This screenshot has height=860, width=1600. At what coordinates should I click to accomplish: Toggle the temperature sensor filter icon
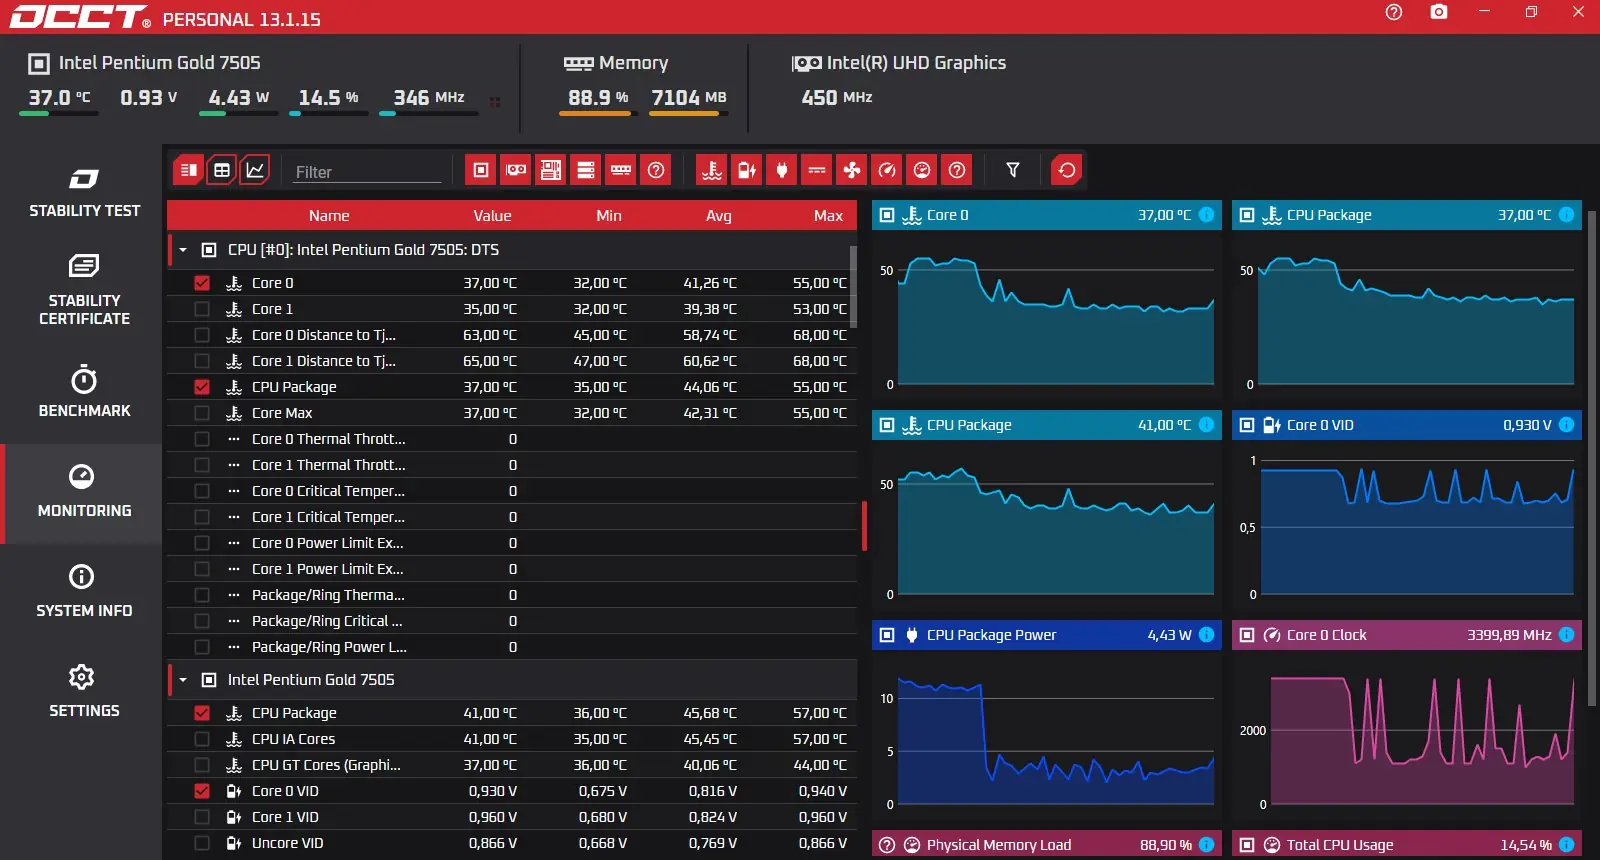click(x=712, y=170)
